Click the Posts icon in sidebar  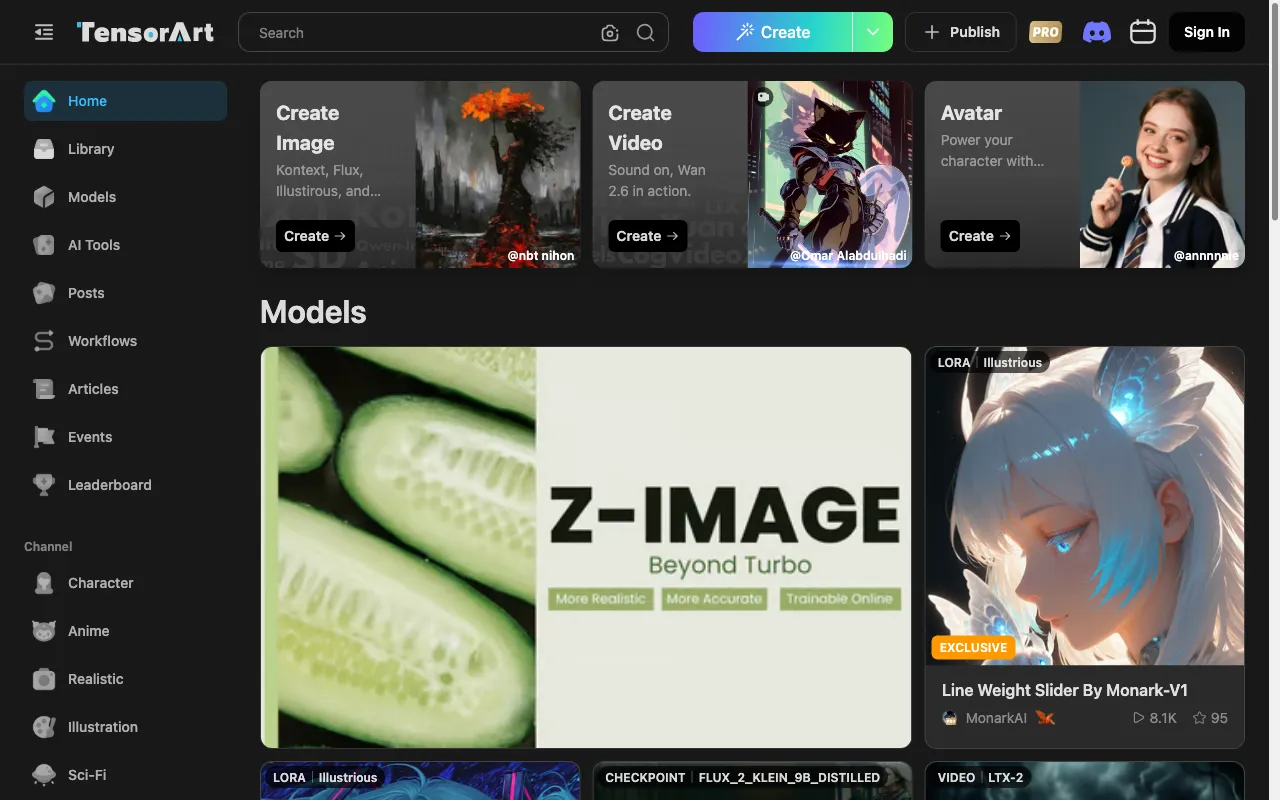coord(44,293)
